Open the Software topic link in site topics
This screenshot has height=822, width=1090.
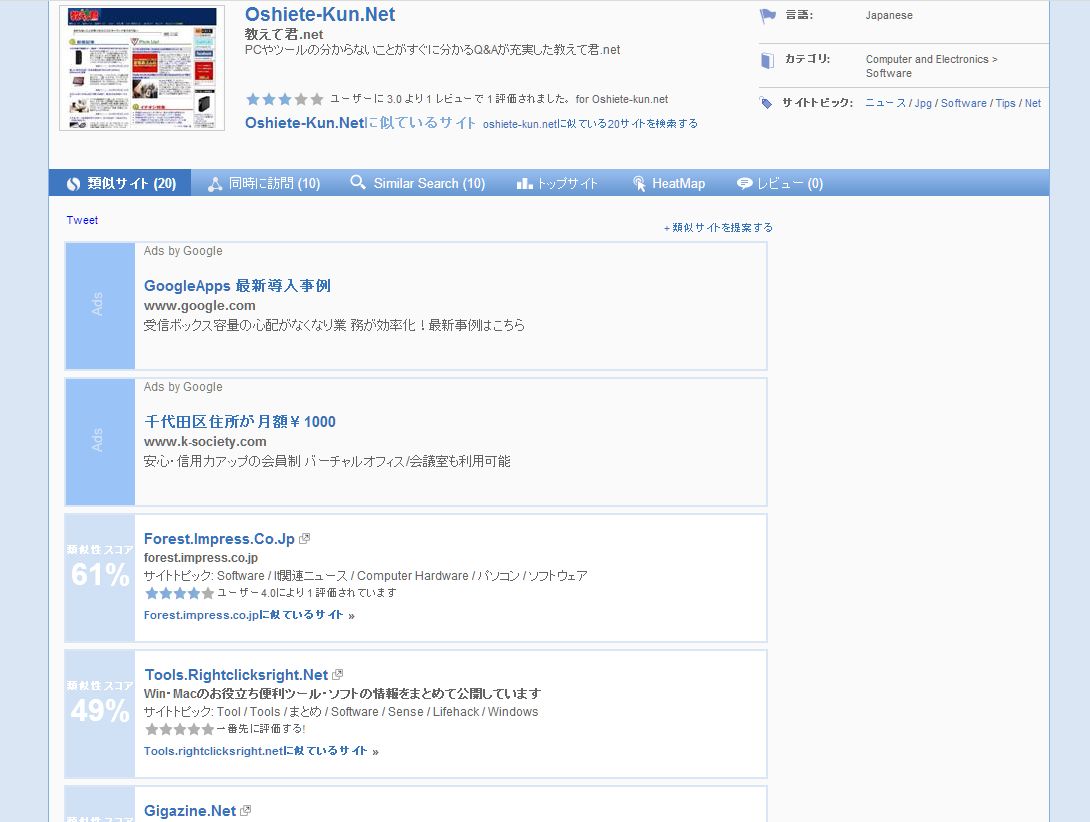point(963,103)
